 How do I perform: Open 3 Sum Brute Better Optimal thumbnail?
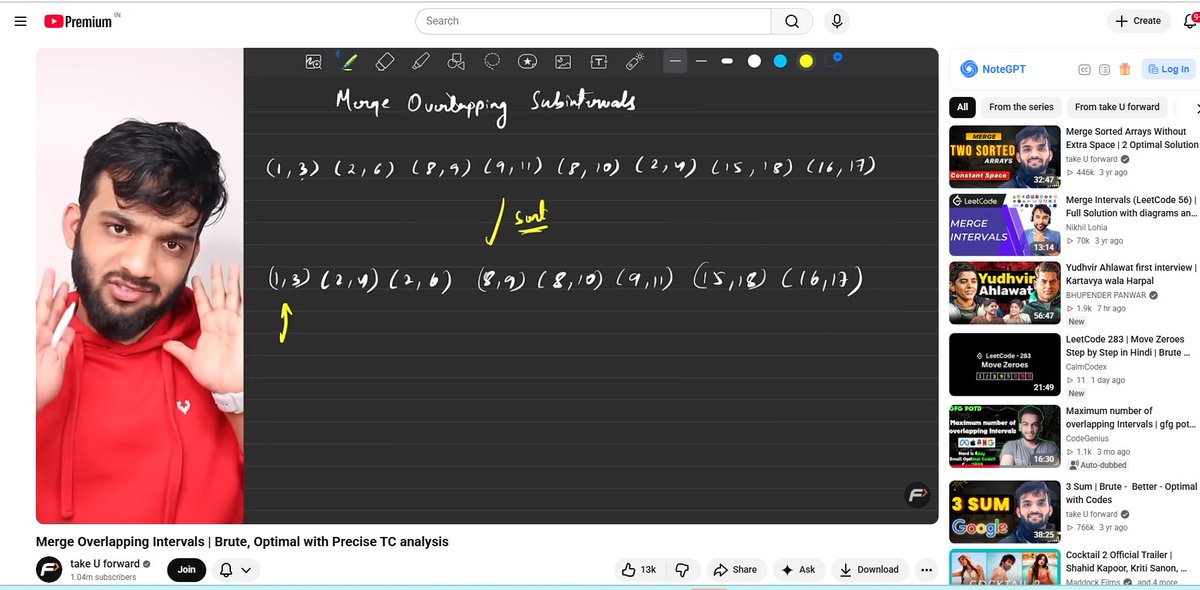point(1005,512)
